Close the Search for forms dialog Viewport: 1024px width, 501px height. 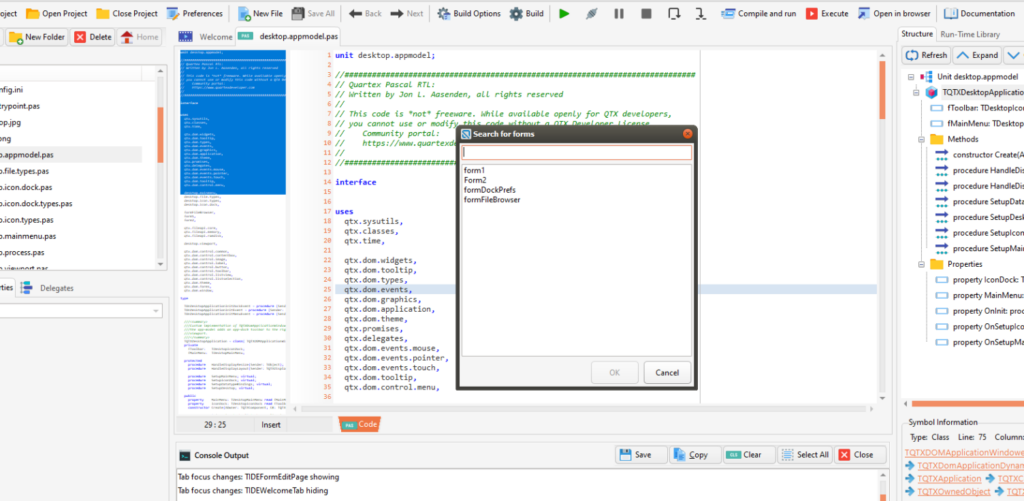687,133
